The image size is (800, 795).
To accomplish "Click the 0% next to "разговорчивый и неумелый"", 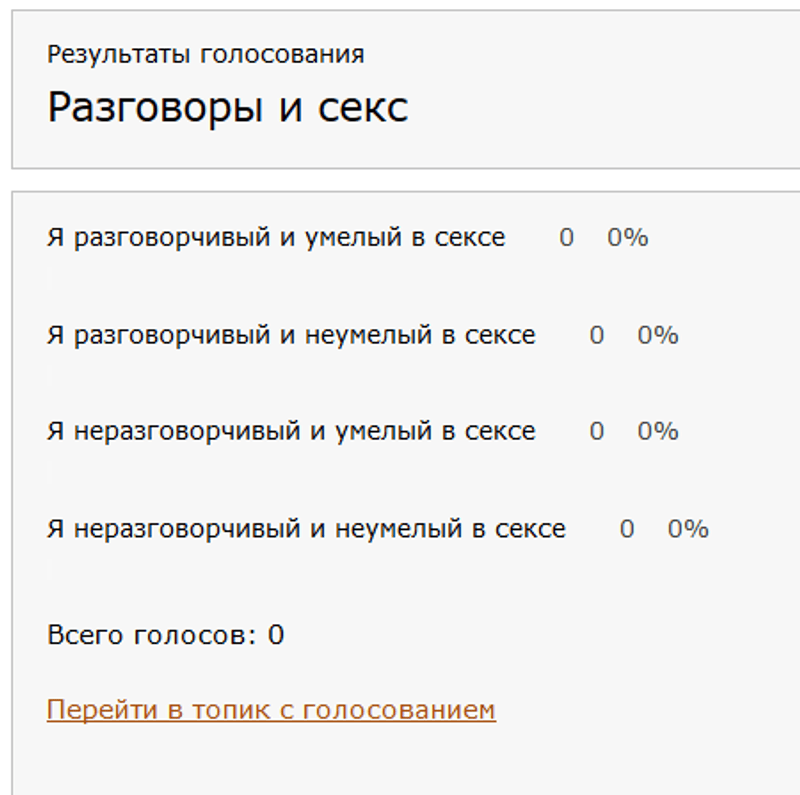I will pos(658,335).
